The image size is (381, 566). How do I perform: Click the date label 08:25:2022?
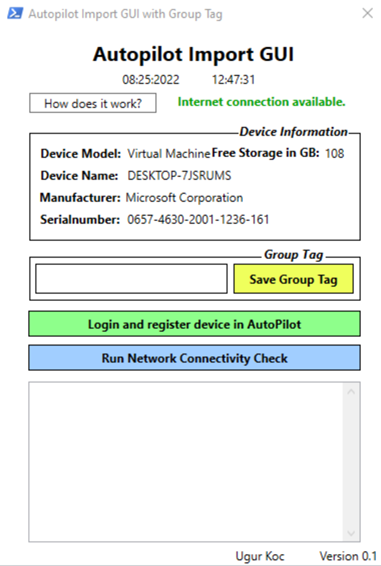[151, 79]
